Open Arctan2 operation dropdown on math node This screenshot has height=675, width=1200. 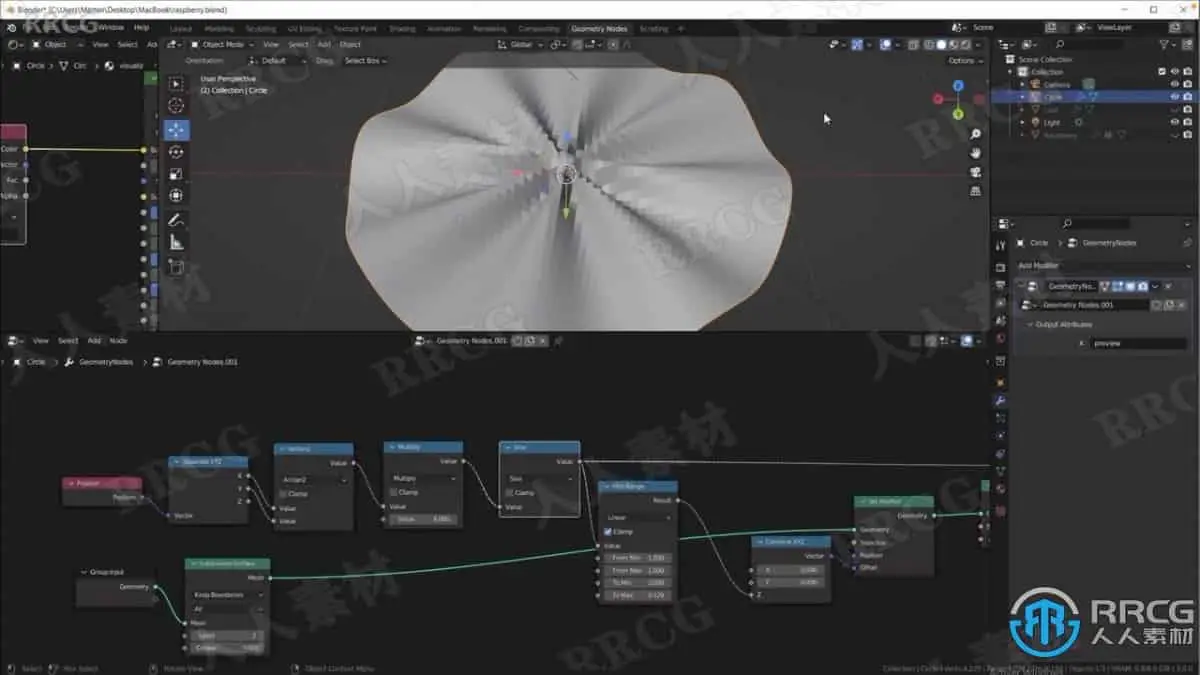(x=314, y=480)
